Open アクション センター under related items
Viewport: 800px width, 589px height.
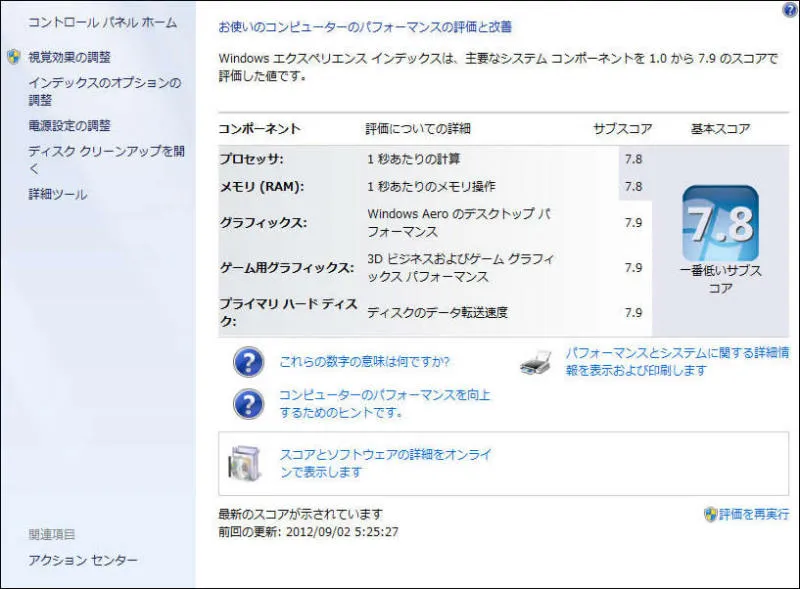(x=83, y=560)
